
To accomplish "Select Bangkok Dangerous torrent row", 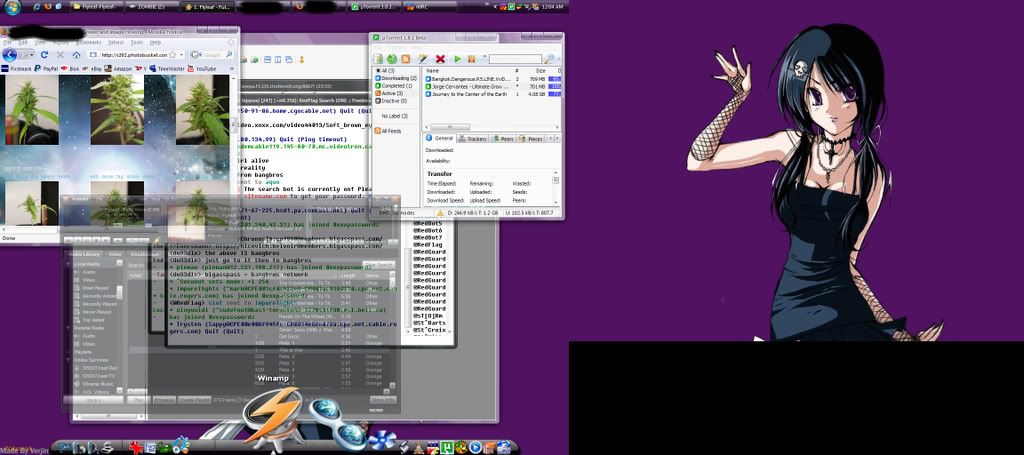I will pyautogui.click(x=493, y=78).
